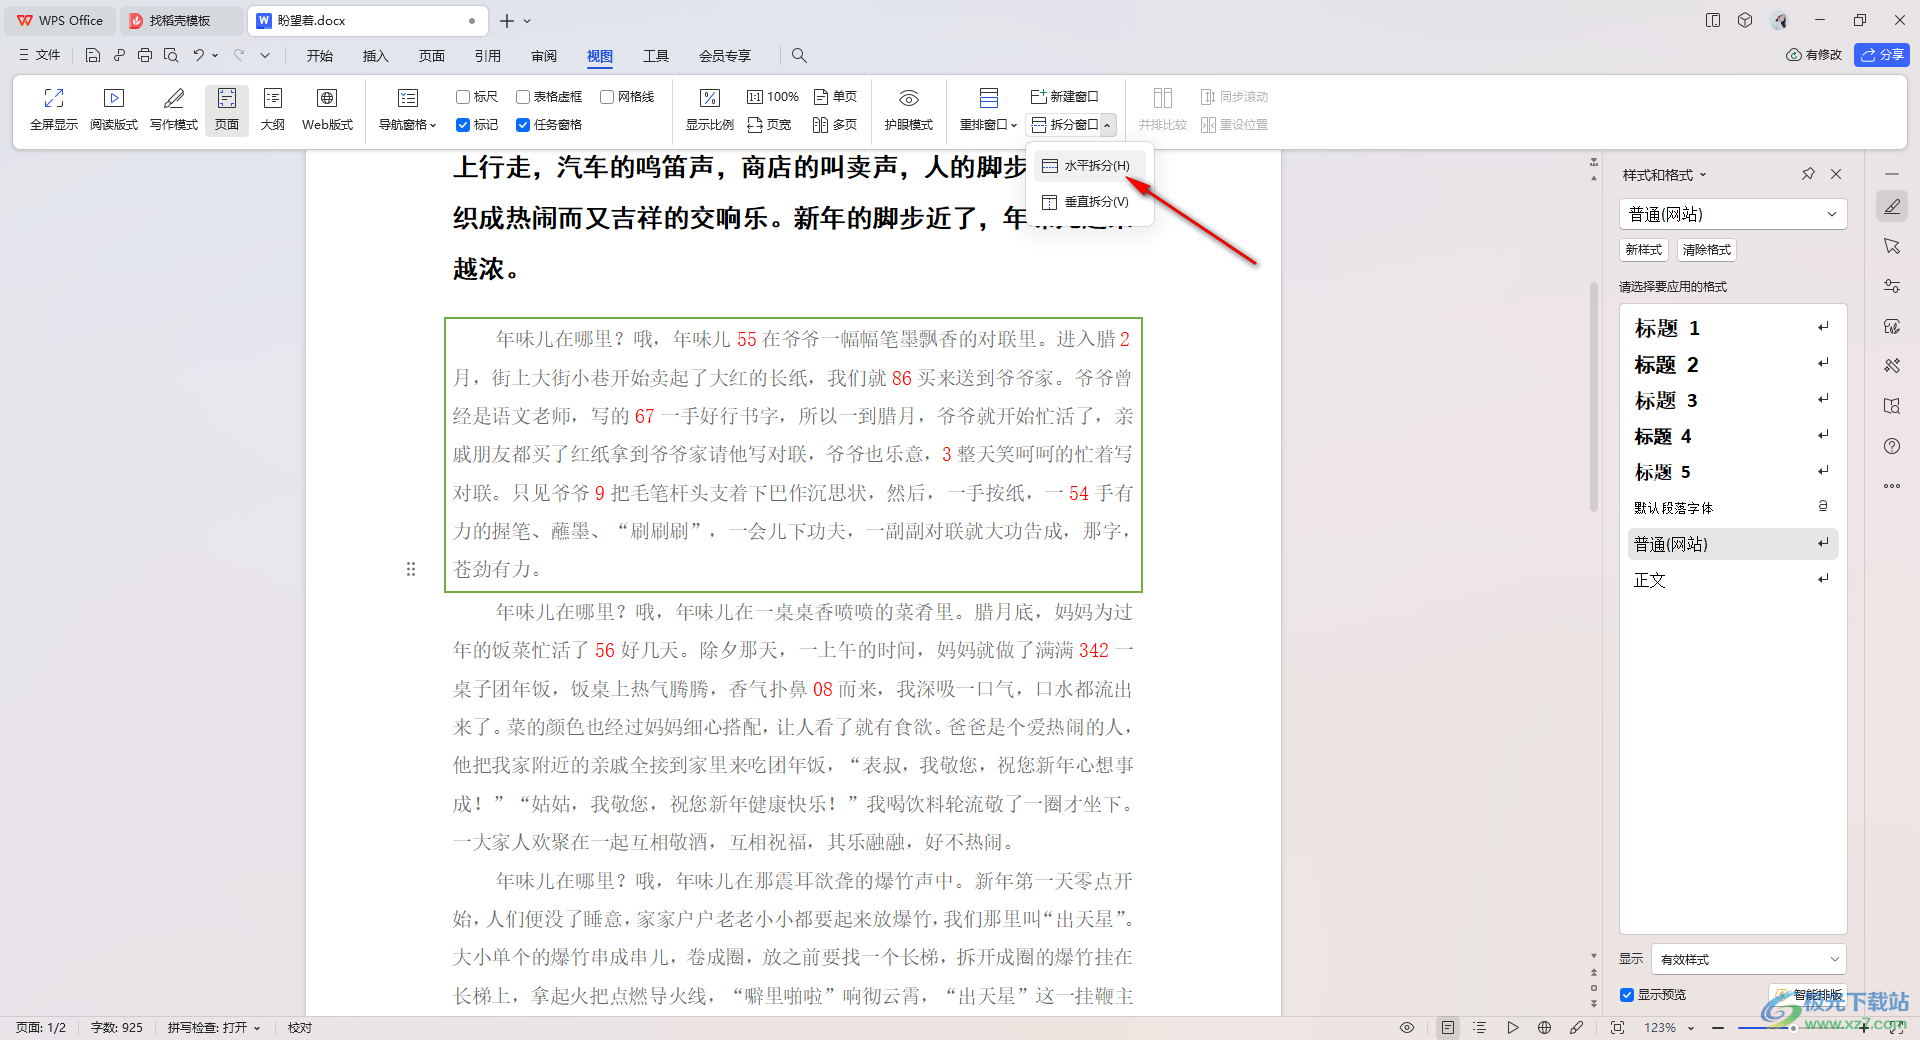Open a new tab with plus button
The image size is (1920, 1040).
[x=507, y=20]
